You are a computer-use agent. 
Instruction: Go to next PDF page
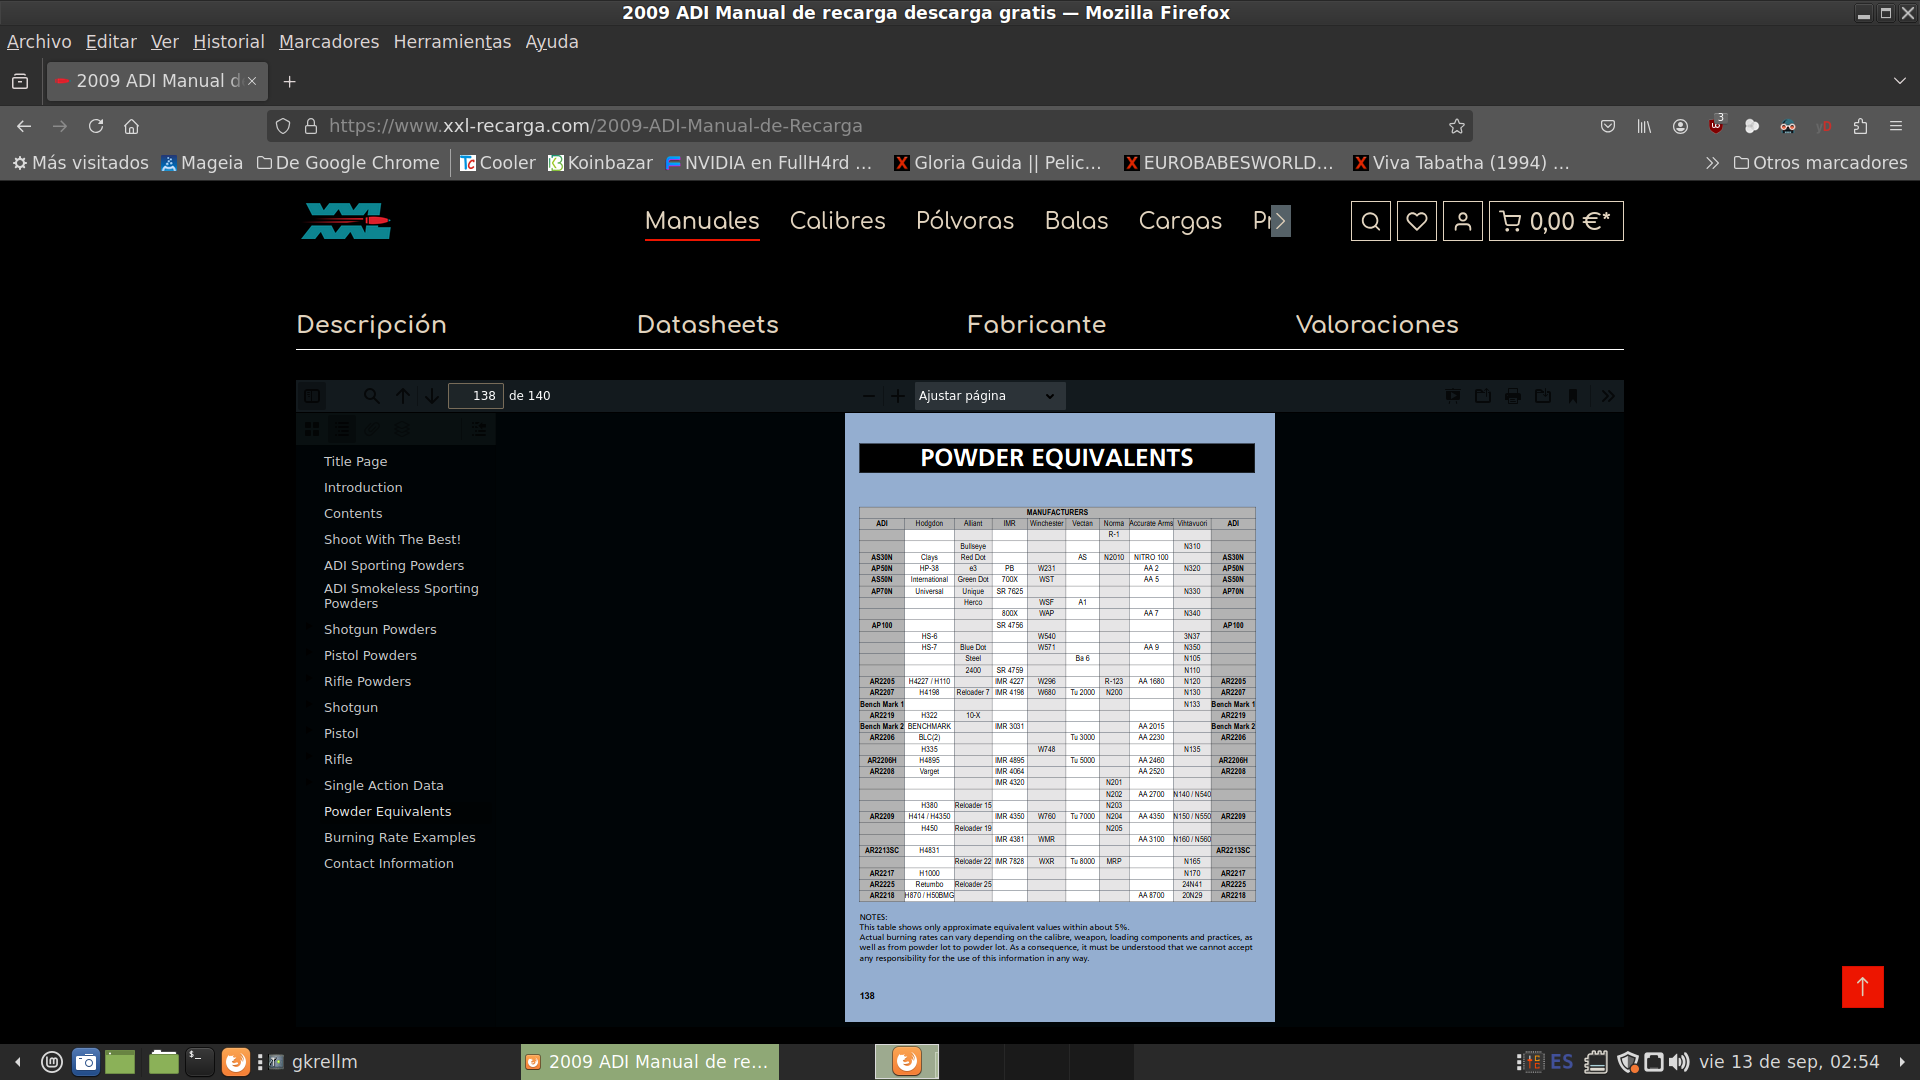tap(432, 396)
